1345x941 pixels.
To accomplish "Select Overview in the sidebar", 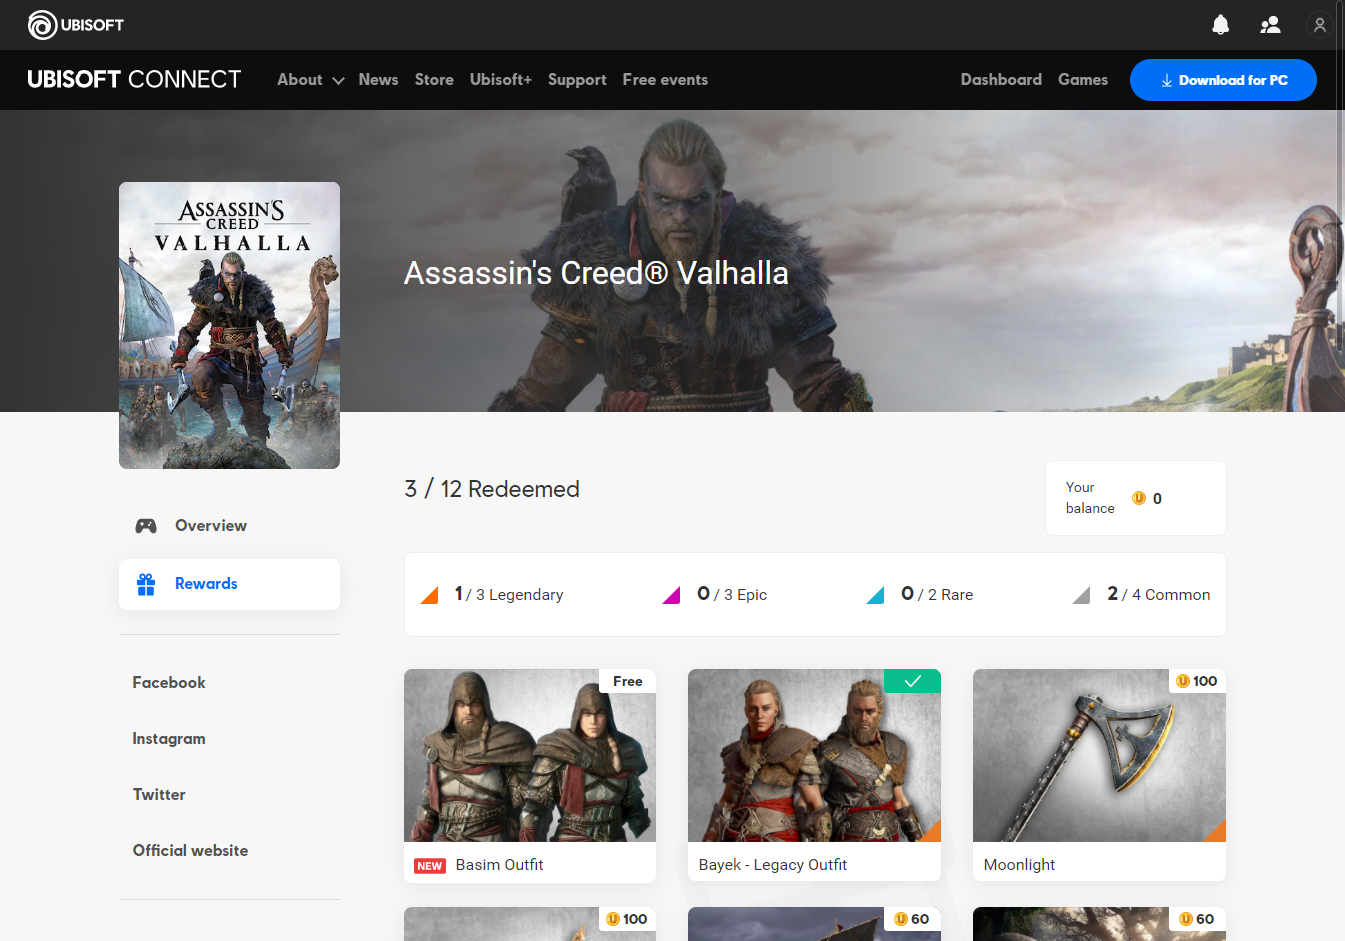I will click(229, 526).
